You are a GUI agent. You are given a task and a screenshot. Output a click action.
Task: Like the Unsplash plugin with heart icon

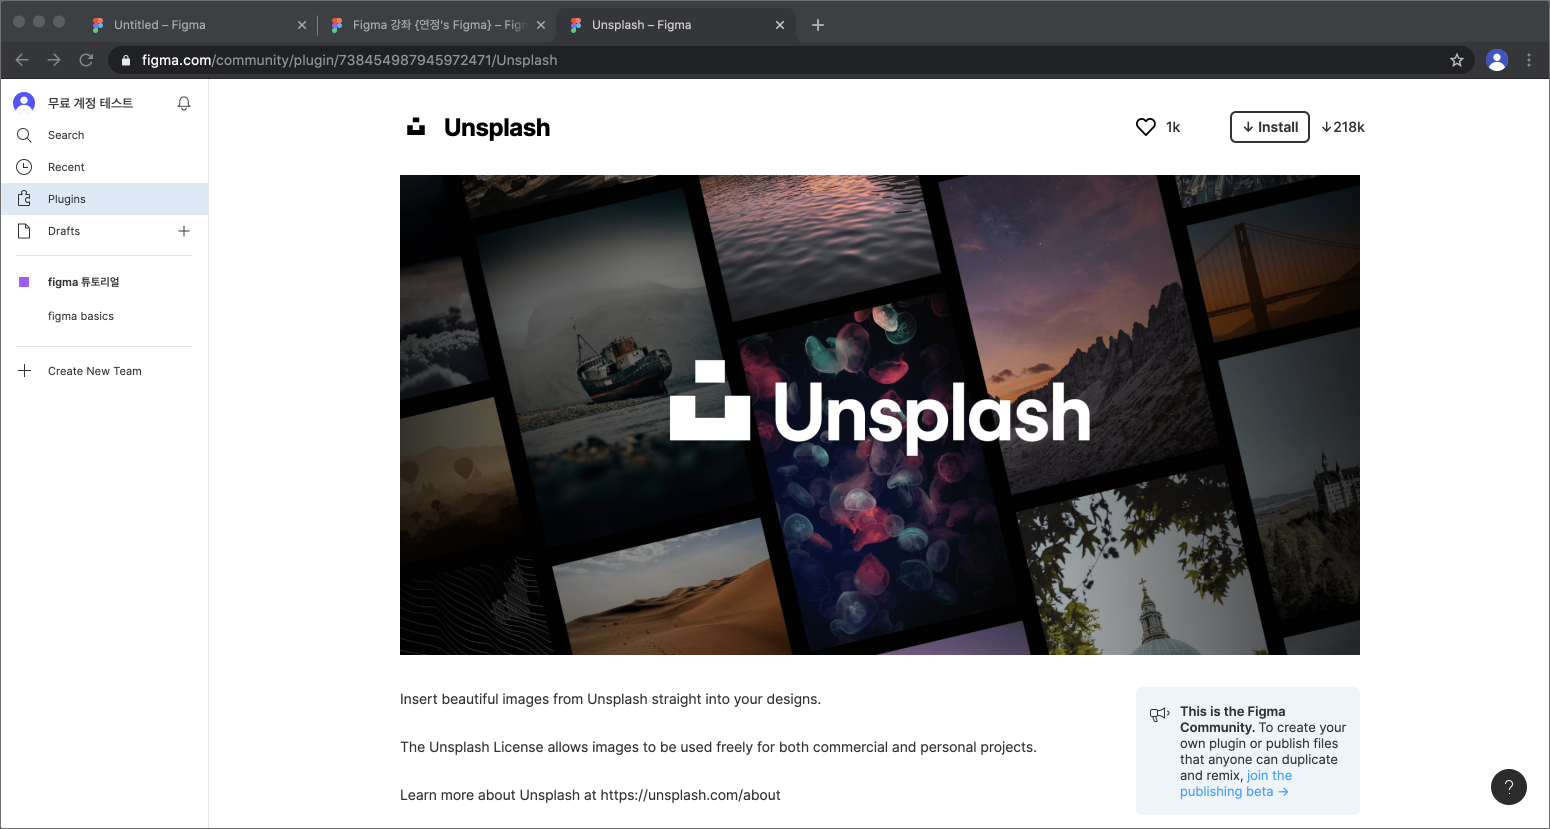point(1146,127)
